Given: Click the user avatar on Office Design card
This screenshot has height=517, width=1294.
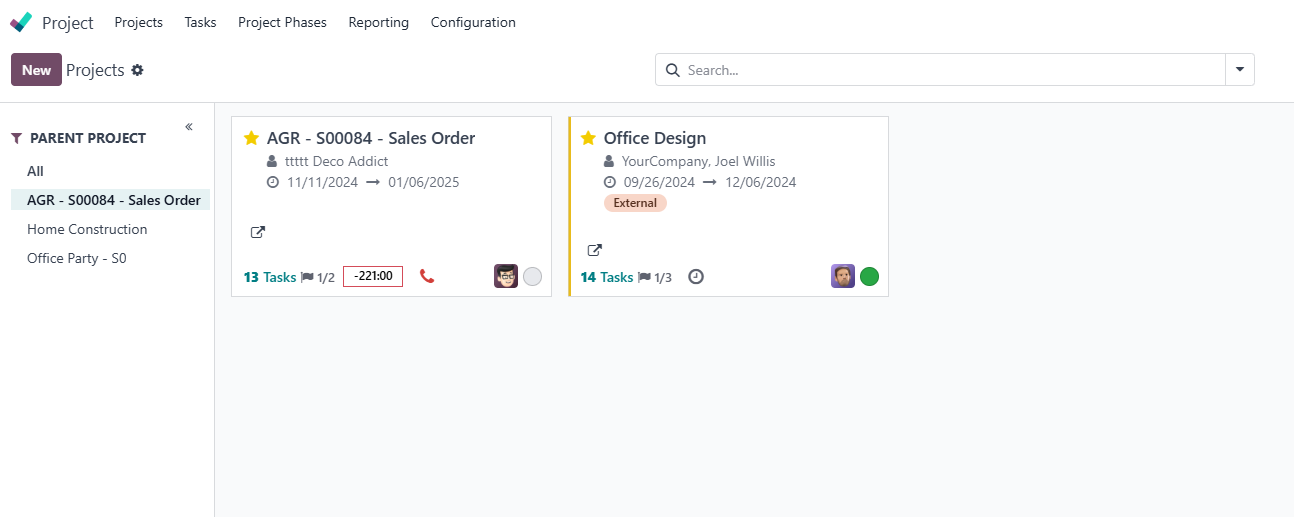Looking at the screenshot, I should [x=843, y=276].
